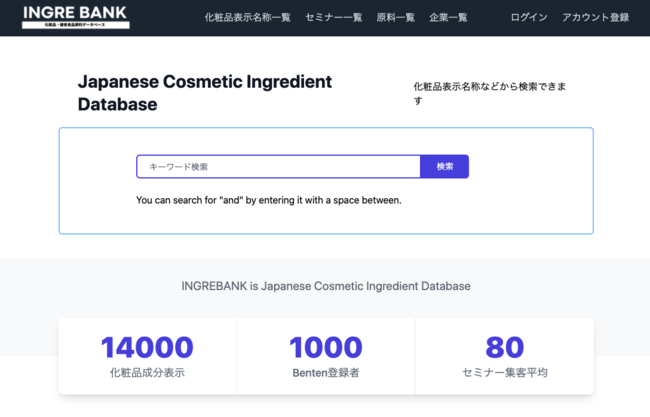650x417 pixels.
Task: Click the 検索 search button
Action: coord(445,167)
